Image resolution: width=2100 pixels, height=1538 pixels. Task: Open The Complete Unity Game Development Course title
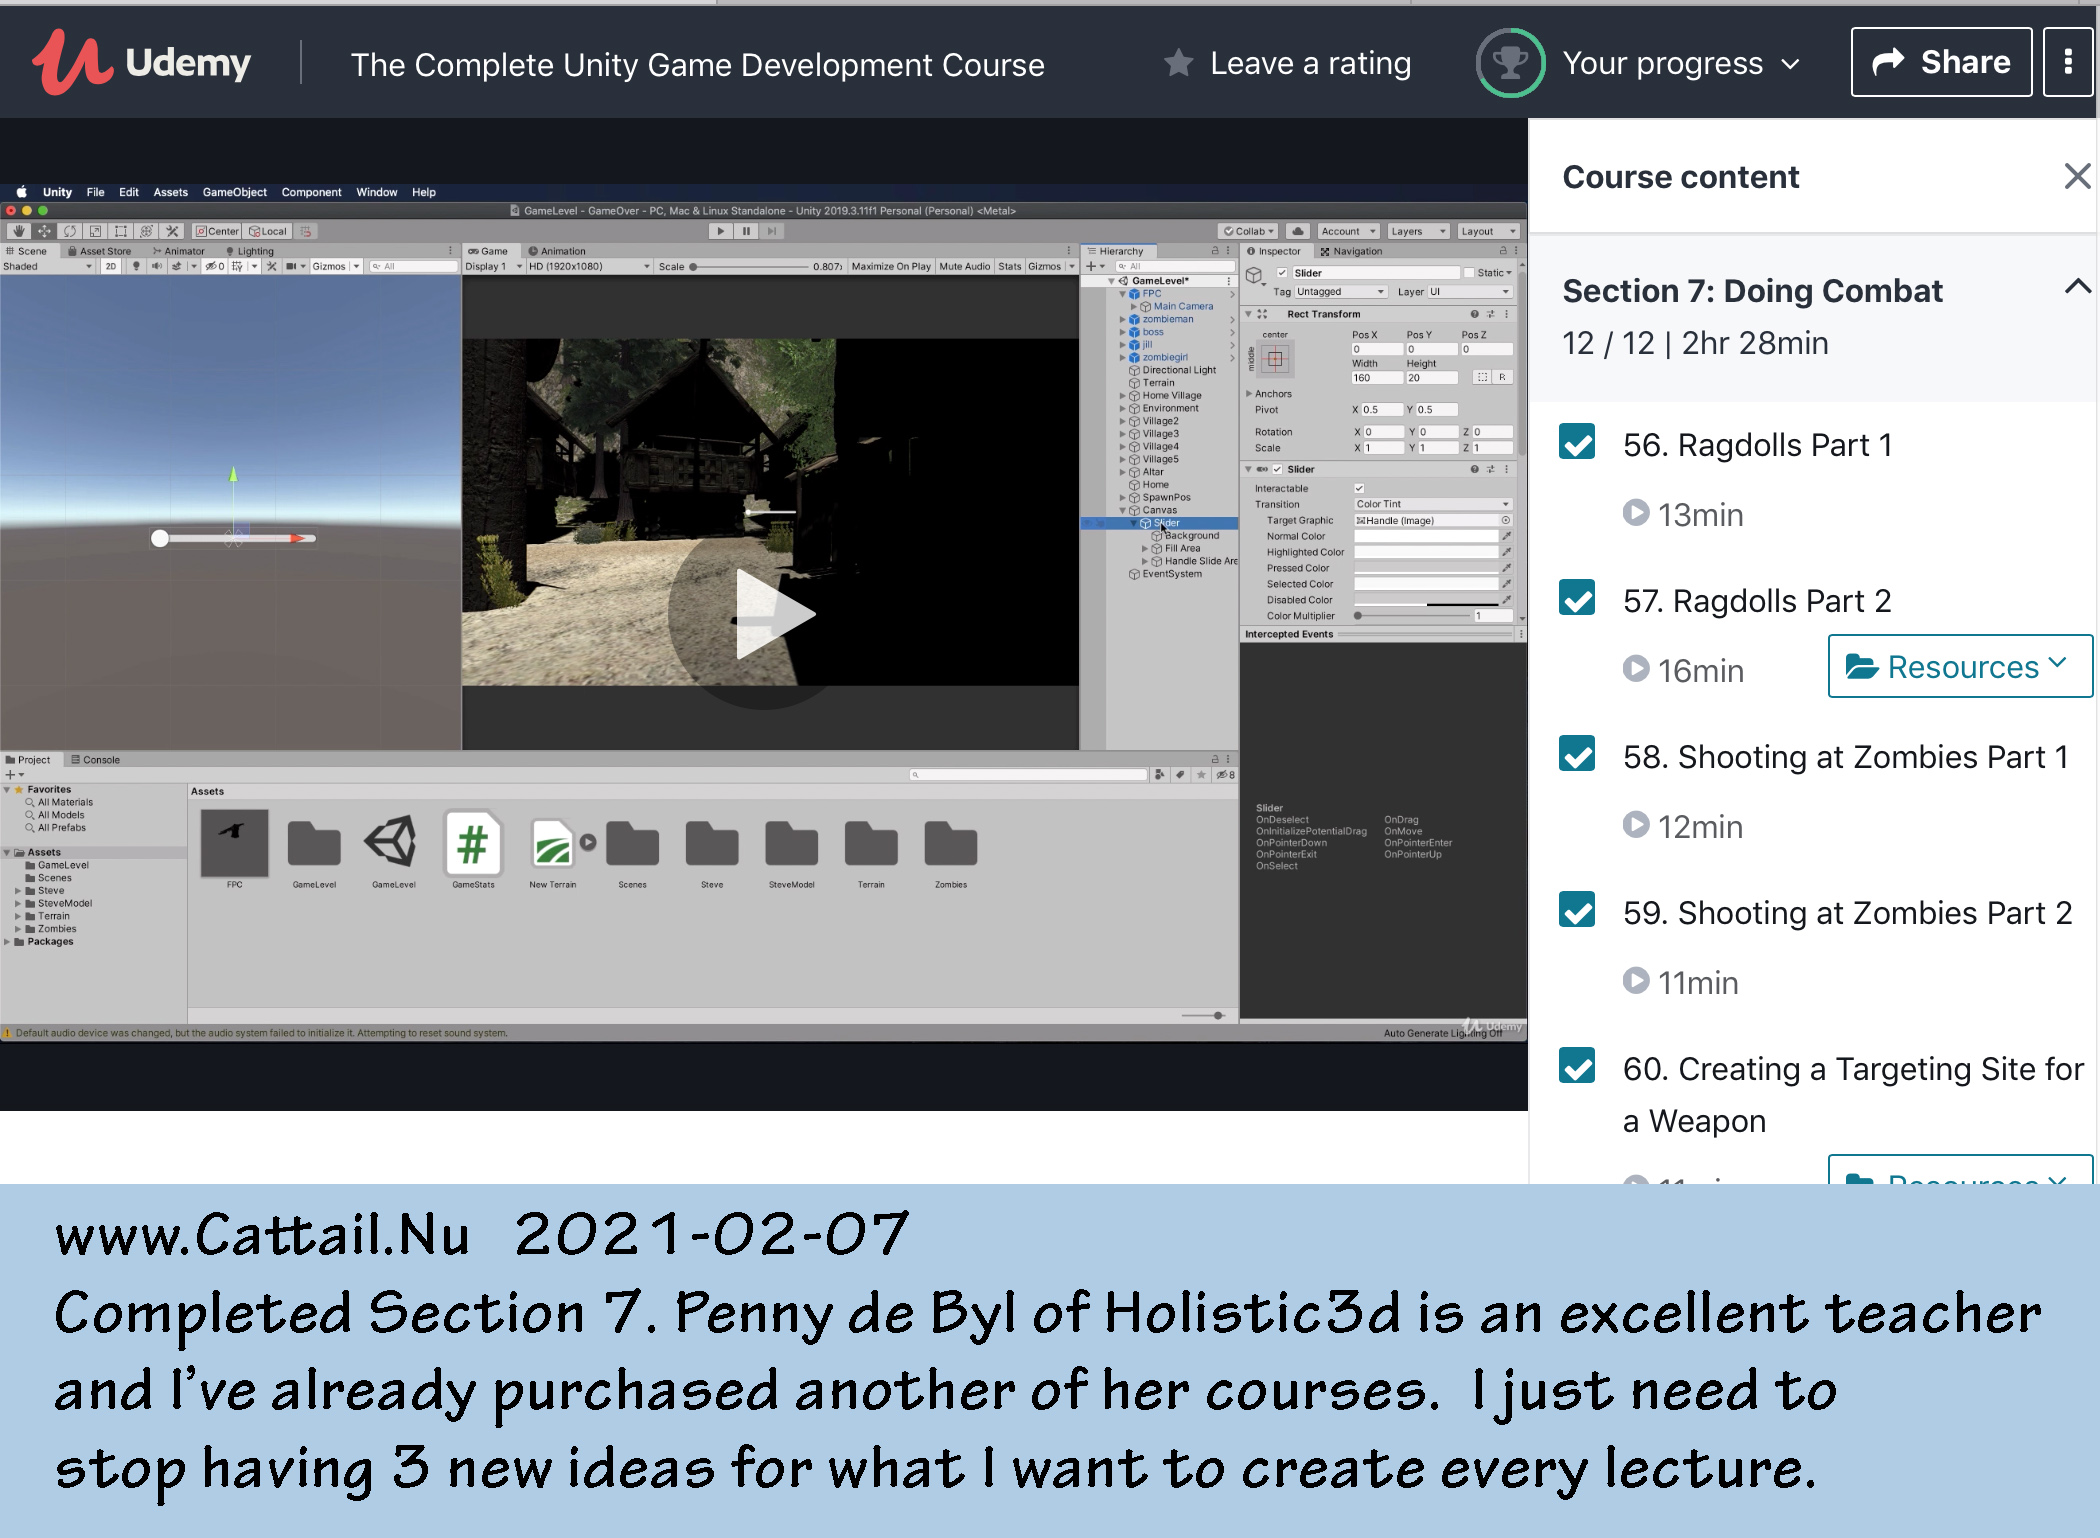point(697,65)
